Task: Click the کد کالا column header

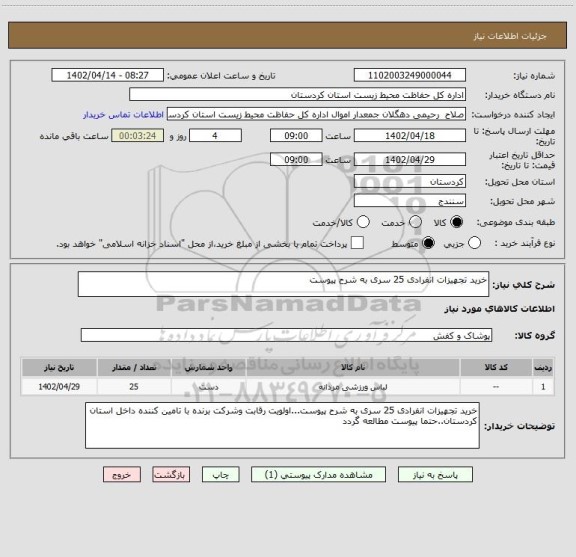Action: [x=496, y=367]
